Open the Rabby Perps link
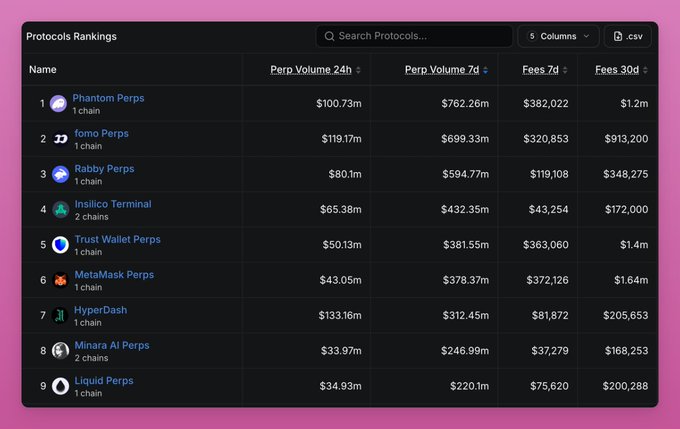680x429 pixels. coord(105,169)
